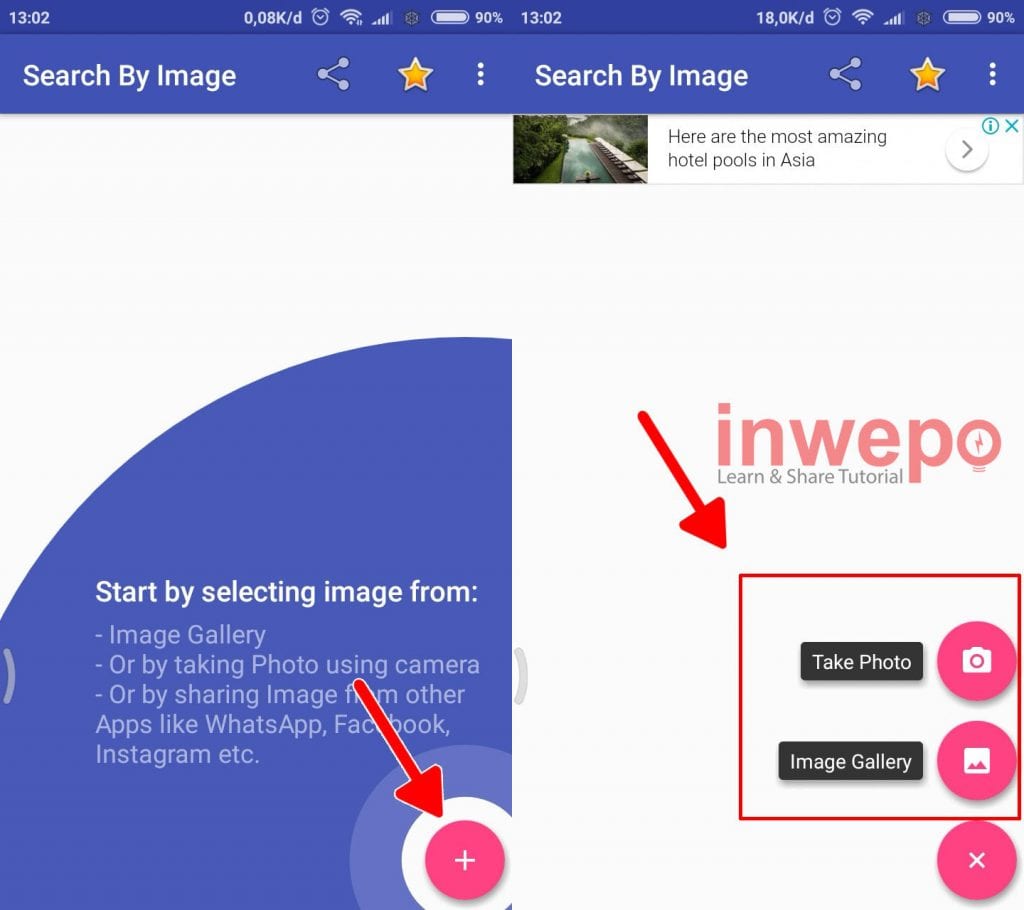The height and width of the screenshot is (910, 1024).
Task: Tap the share icon in left screen
Action: [334, 74]
